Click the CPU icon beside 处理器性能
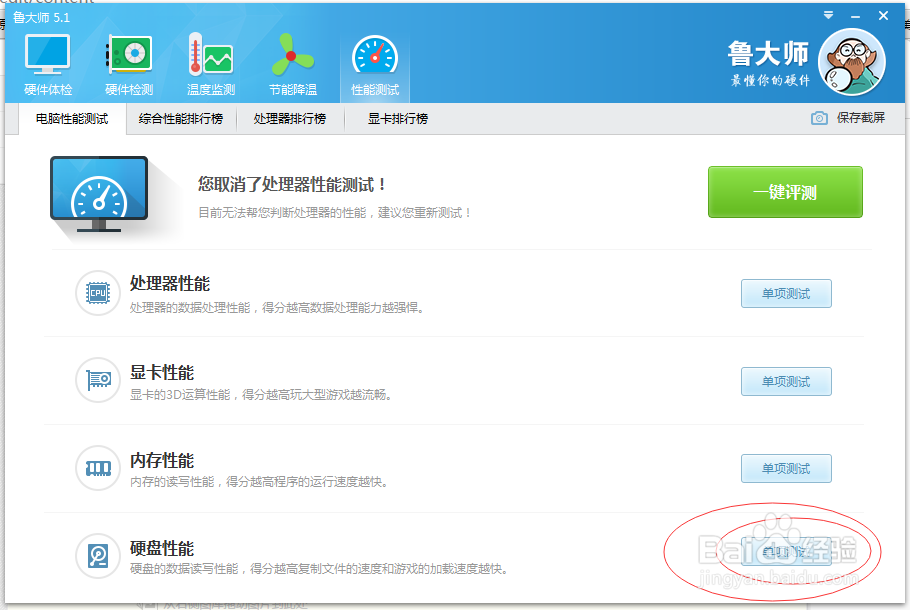 [98, 293]
